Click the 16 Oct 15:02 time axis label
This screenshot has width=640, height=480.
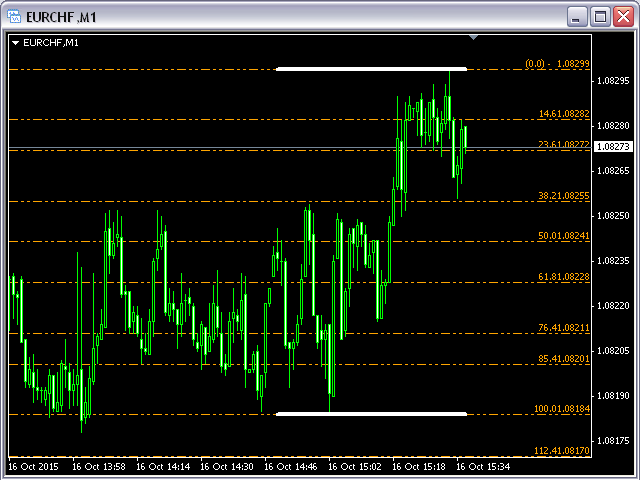point(357,466)
